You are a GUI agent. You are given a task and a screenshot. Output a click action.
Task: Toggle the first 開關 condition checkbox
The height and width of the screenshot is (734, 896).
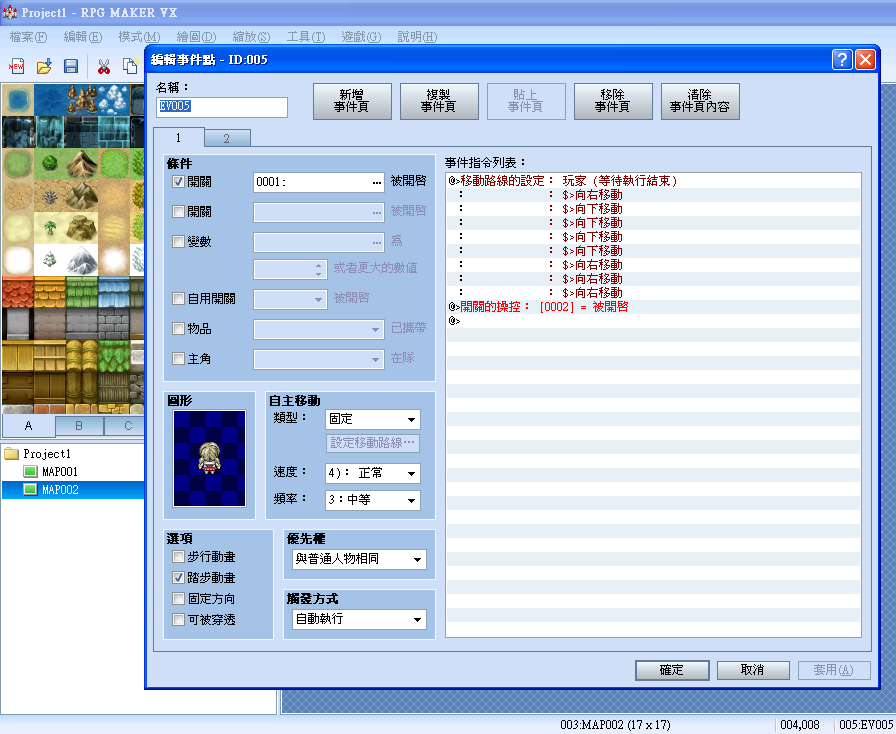(x=178, y=182)
